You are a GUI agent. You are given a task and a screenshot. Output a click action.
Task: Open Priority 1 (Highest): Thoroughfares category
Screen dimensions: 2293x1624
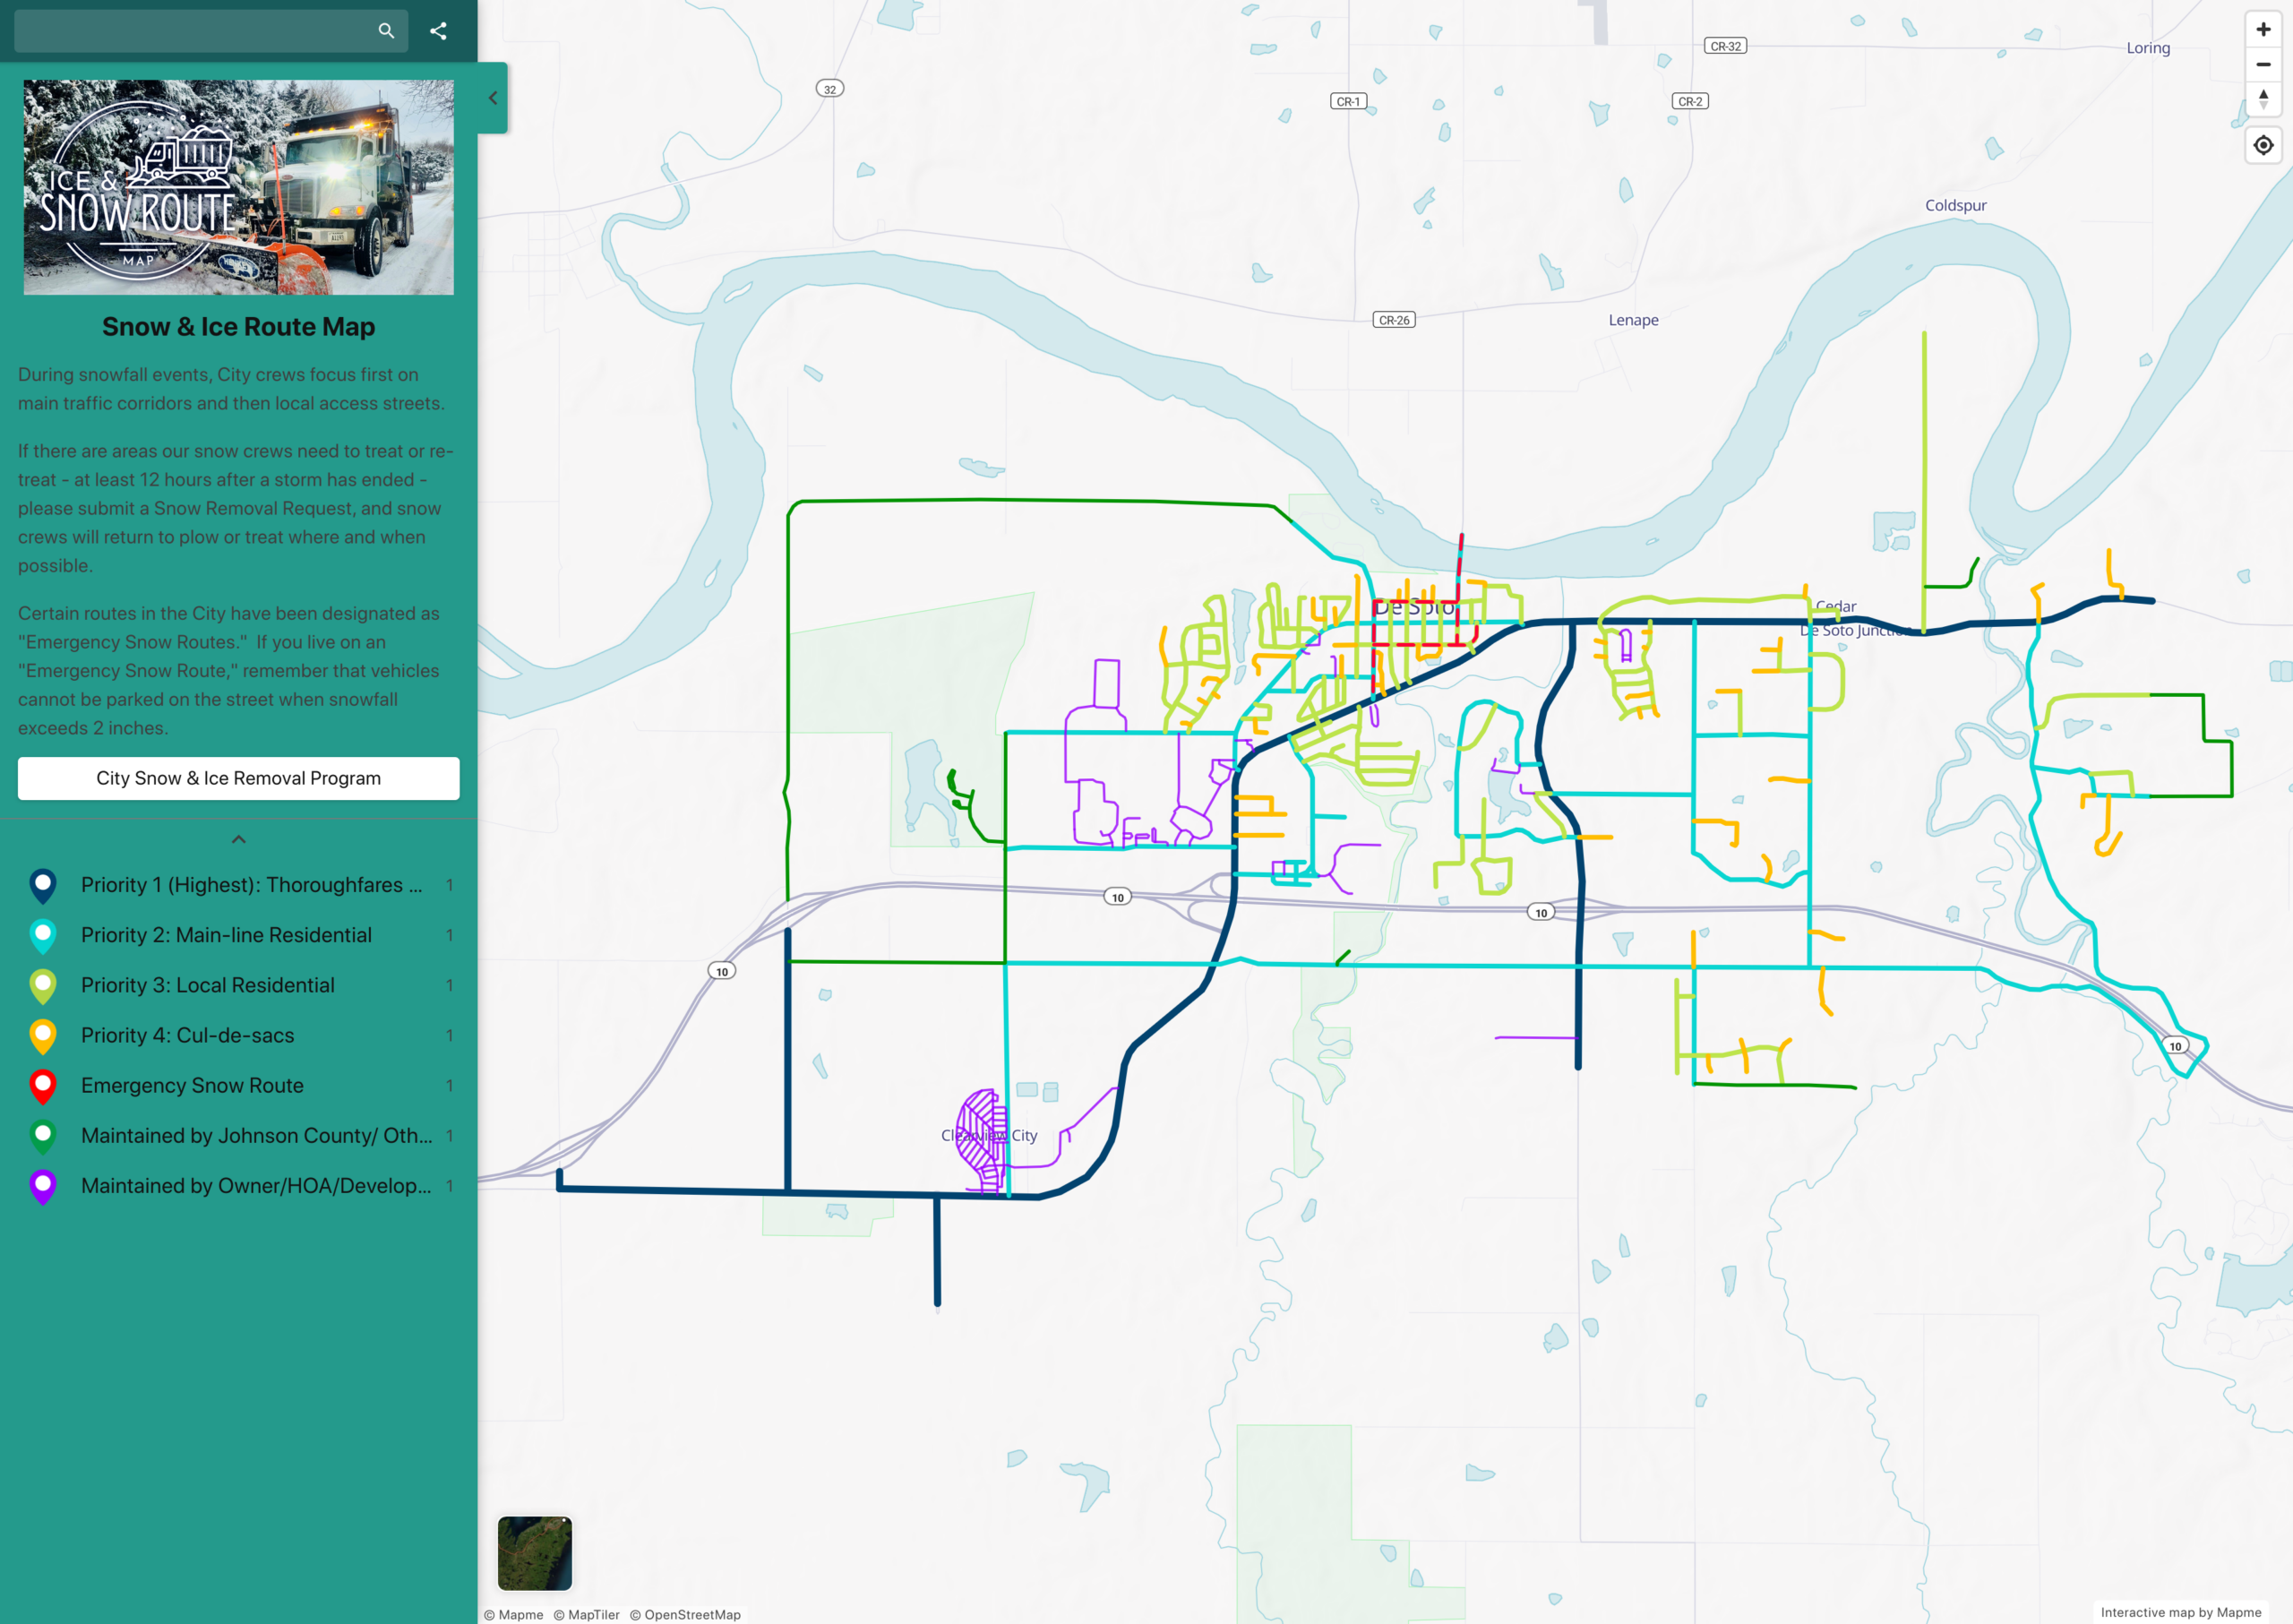point(238,885)
